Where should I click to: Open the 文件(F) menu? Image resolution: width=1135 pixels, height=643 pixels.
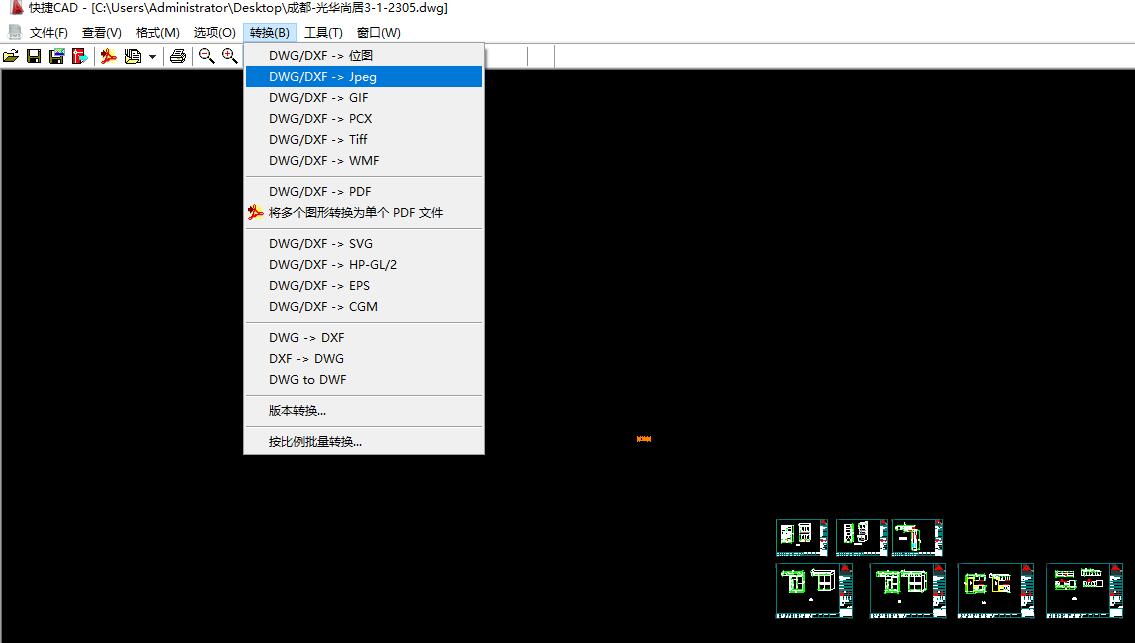pos(48,32)
